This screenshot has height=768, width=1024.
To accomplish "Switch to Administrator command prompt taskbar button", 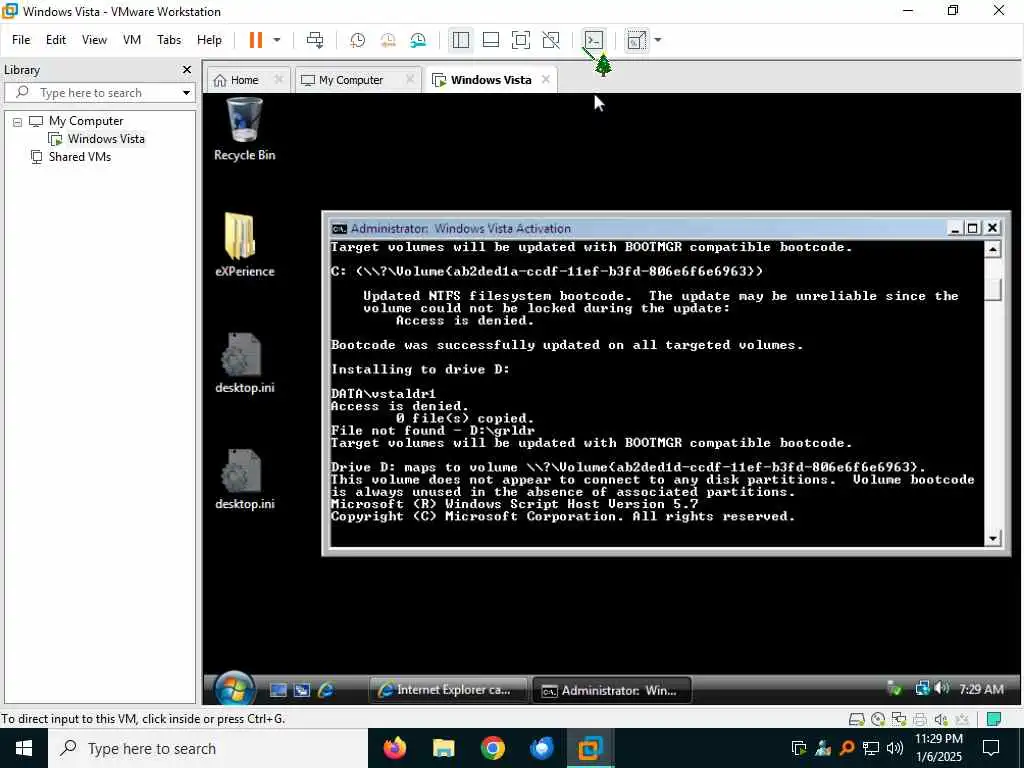I will point(613,690).
